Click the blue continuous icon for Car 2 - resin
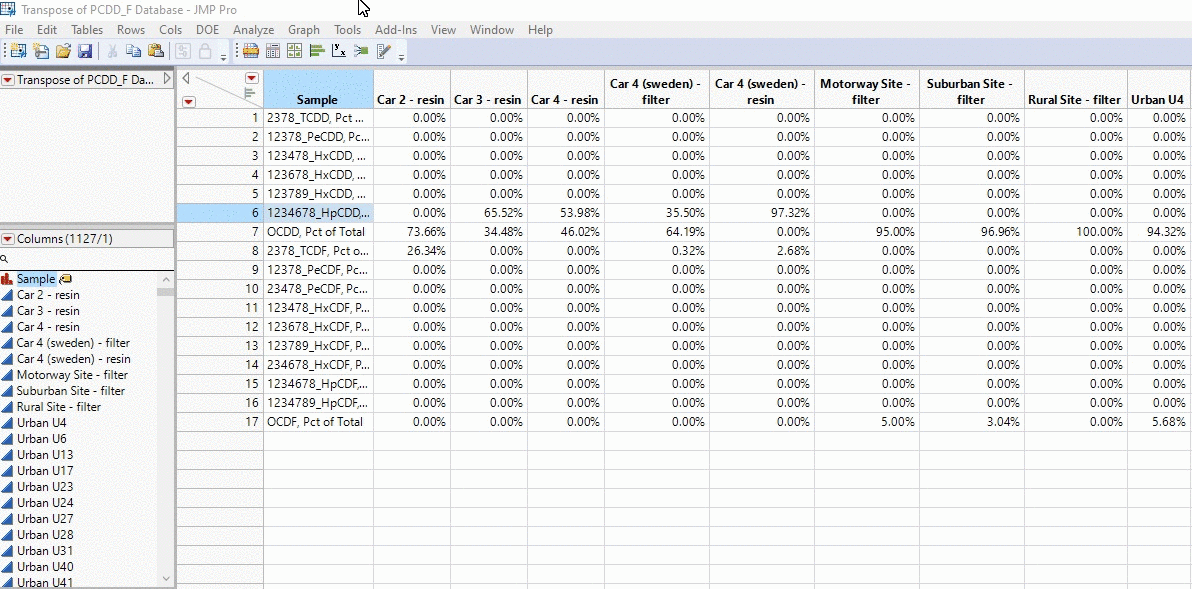Screen dimensions: 1192x589 [x=8, y=295]
